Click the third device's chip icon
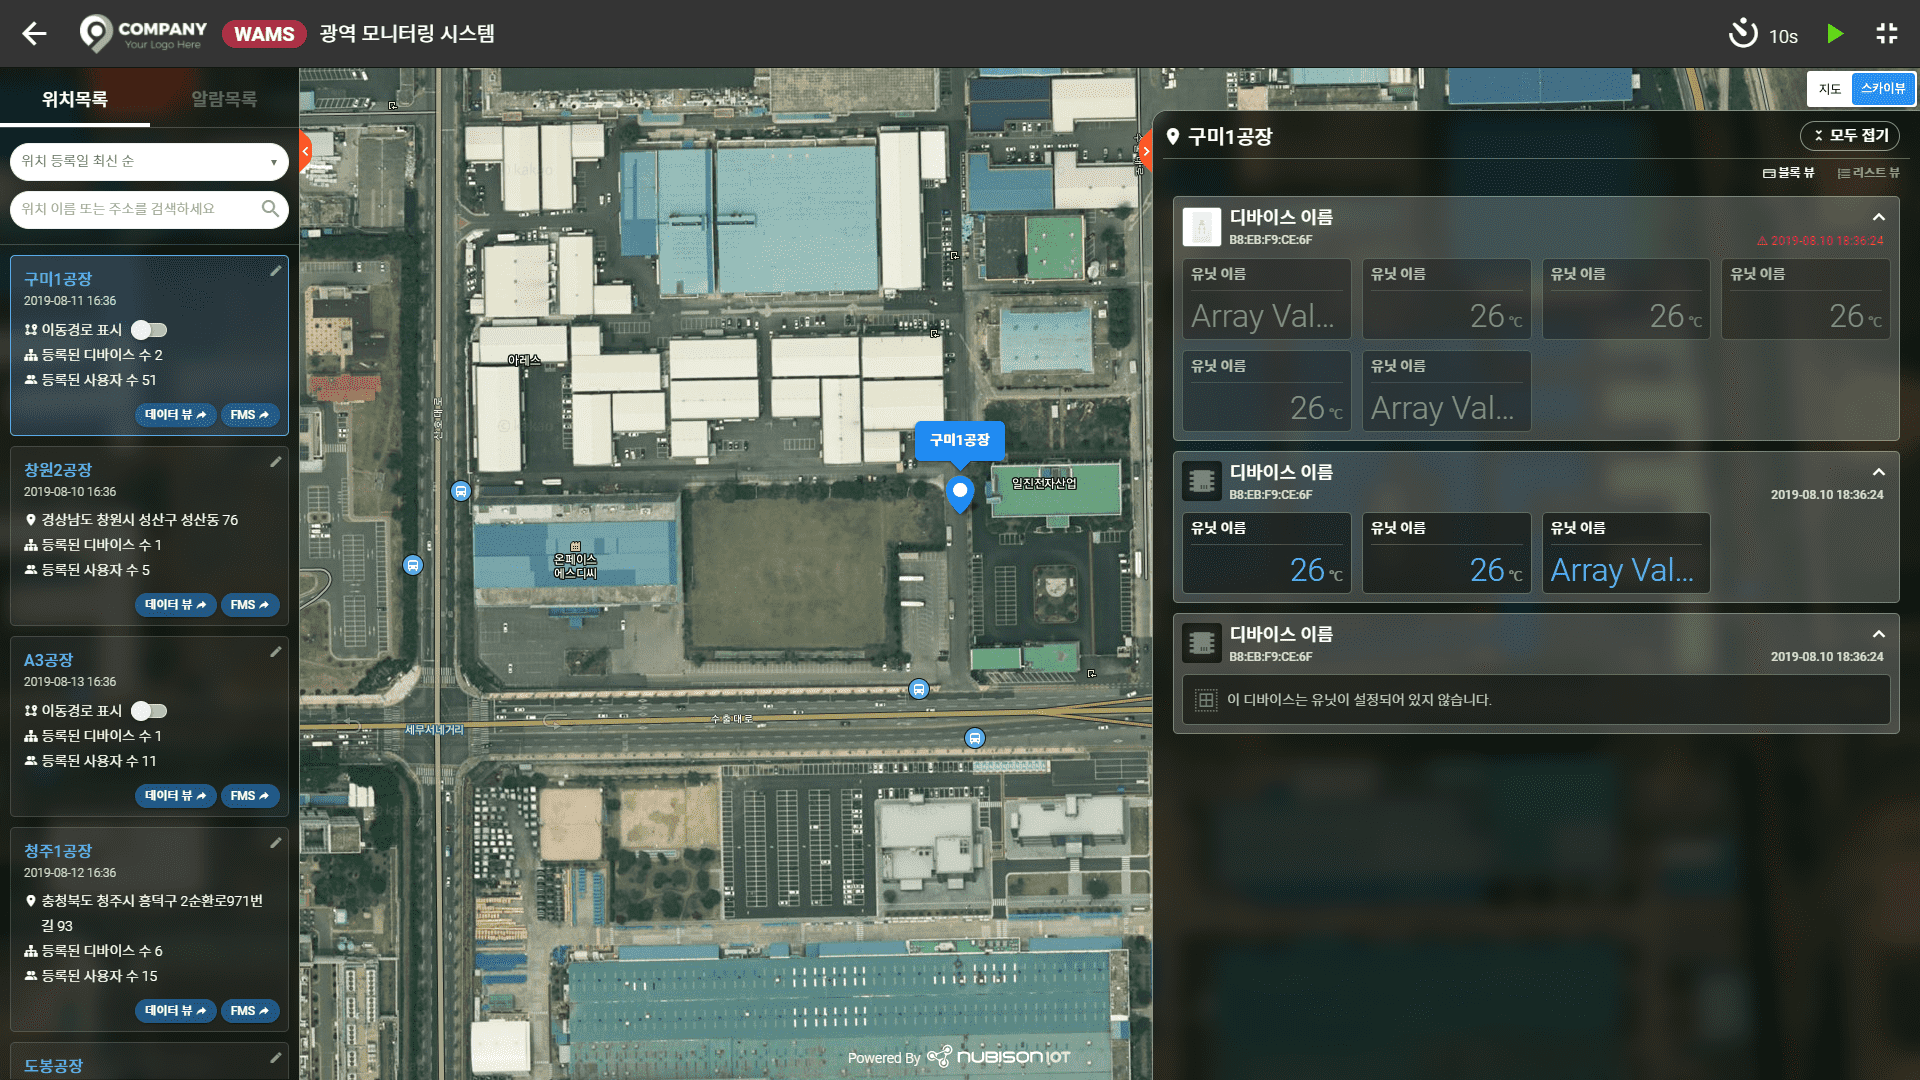1920x1080 pixels. pos(1201,644)
